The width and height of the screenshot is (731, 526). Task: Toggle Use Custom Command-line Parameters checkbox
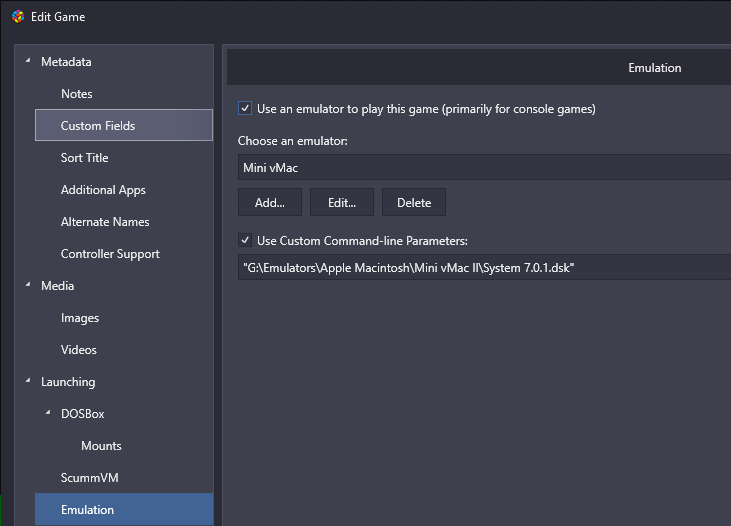pos(245,240)
